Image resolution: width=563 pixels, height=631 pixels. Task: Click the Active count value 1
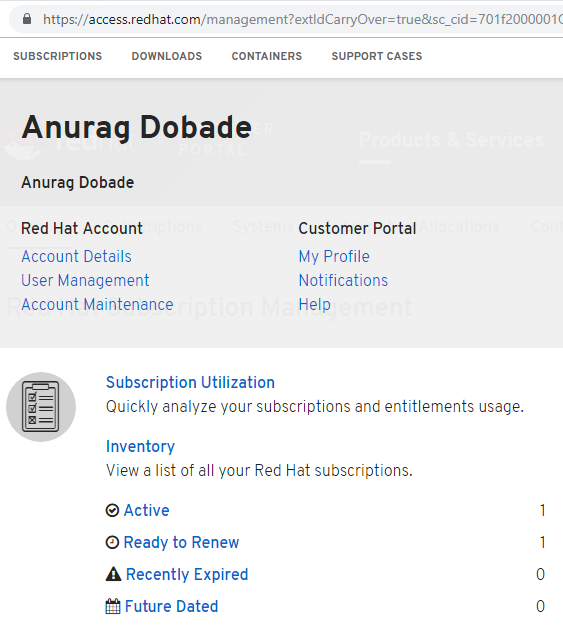pos(542,510)
